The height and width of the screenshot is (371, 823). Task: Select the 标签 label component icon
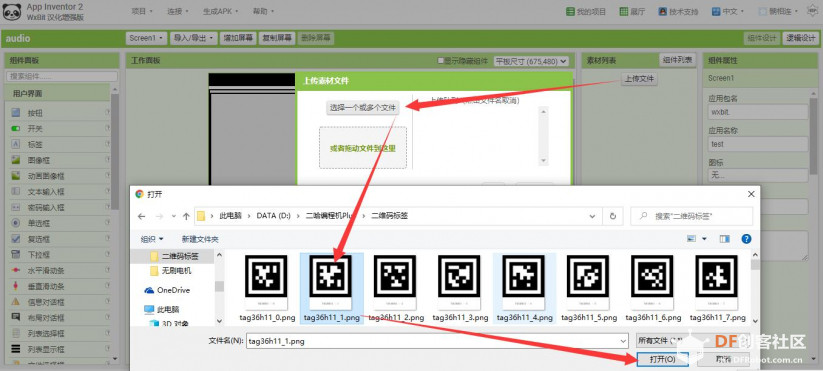pos(16,144)
